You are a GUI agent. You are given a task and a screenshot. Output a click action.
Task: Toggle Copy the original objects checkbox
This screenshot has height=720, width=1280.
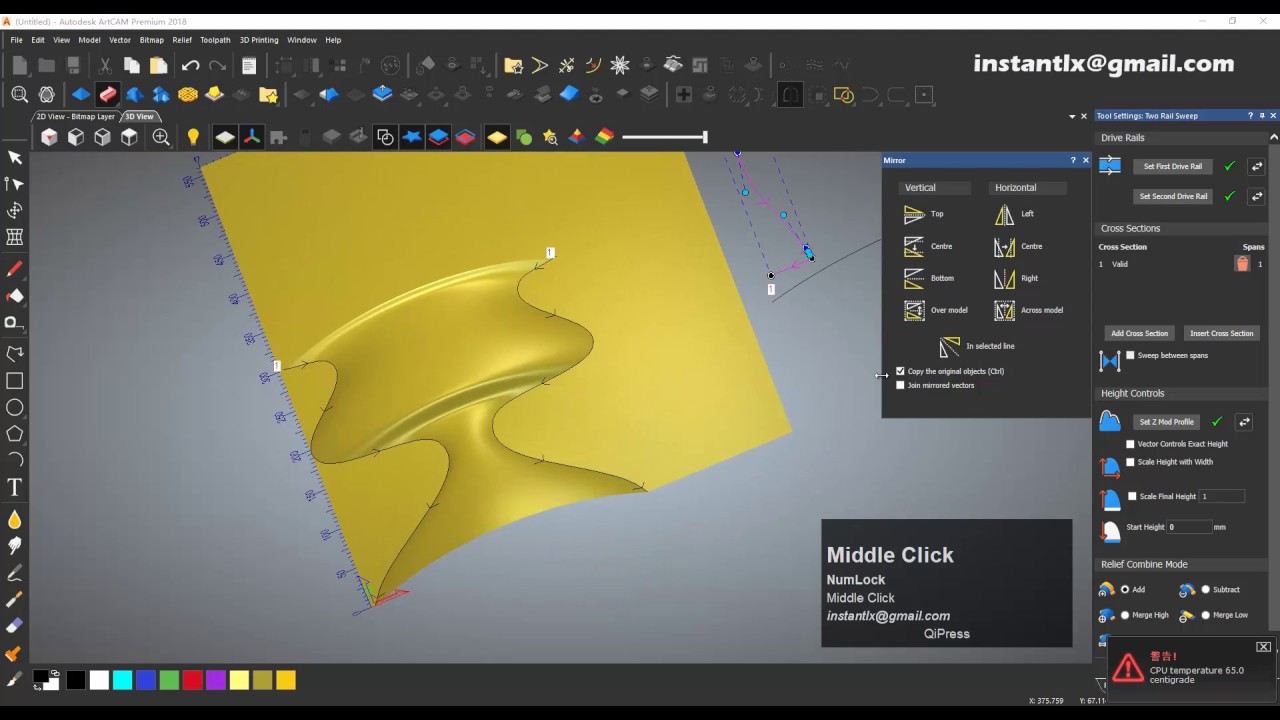point(900,371)
